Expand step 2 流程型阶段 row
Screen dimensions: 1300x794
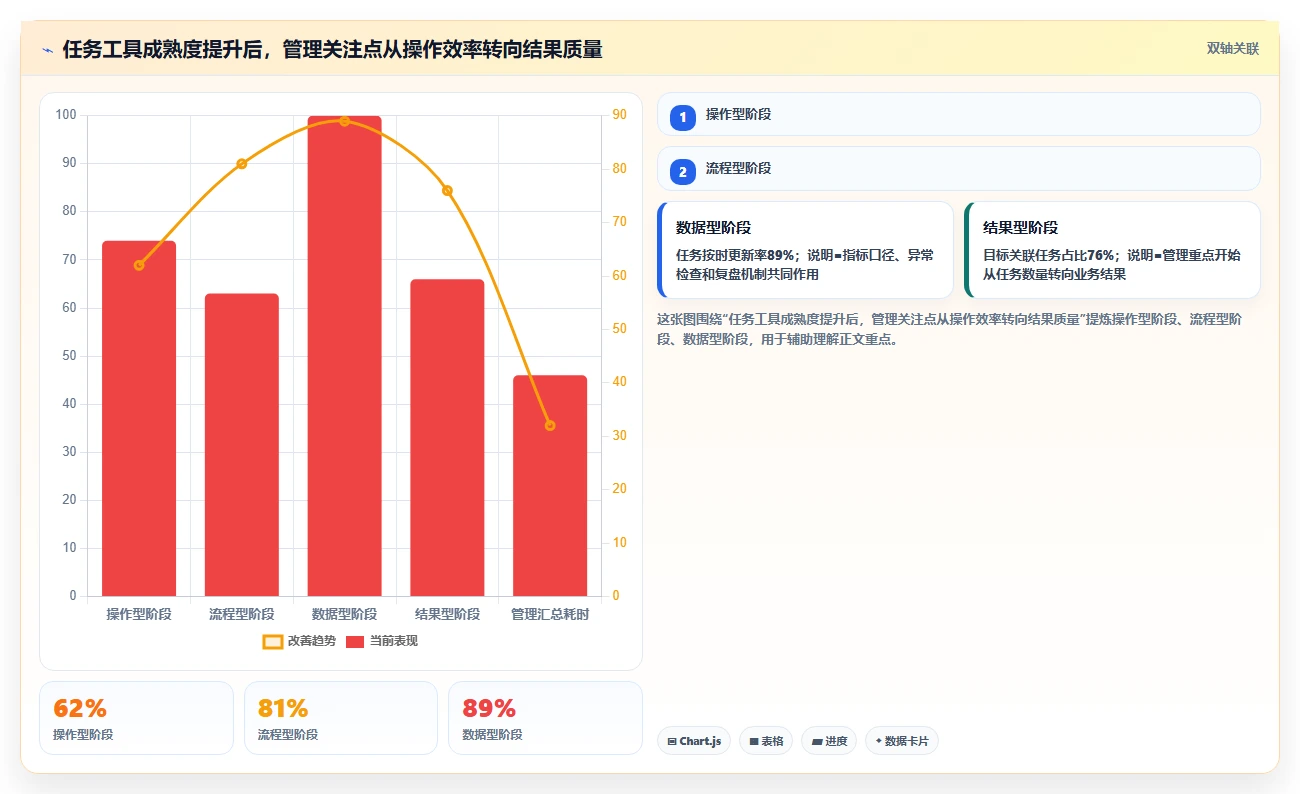(958, 168)
